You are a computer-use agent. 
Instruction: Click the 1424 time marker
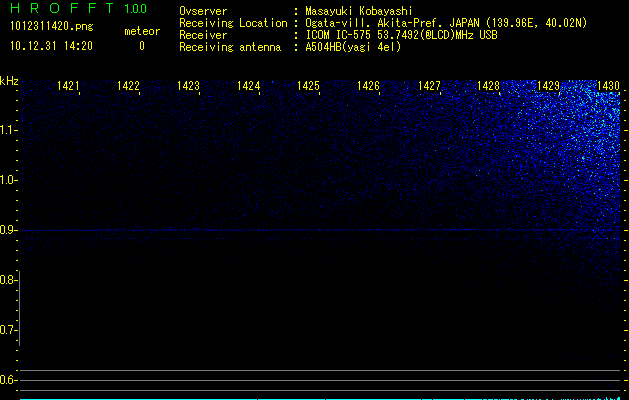click(248, 86)
